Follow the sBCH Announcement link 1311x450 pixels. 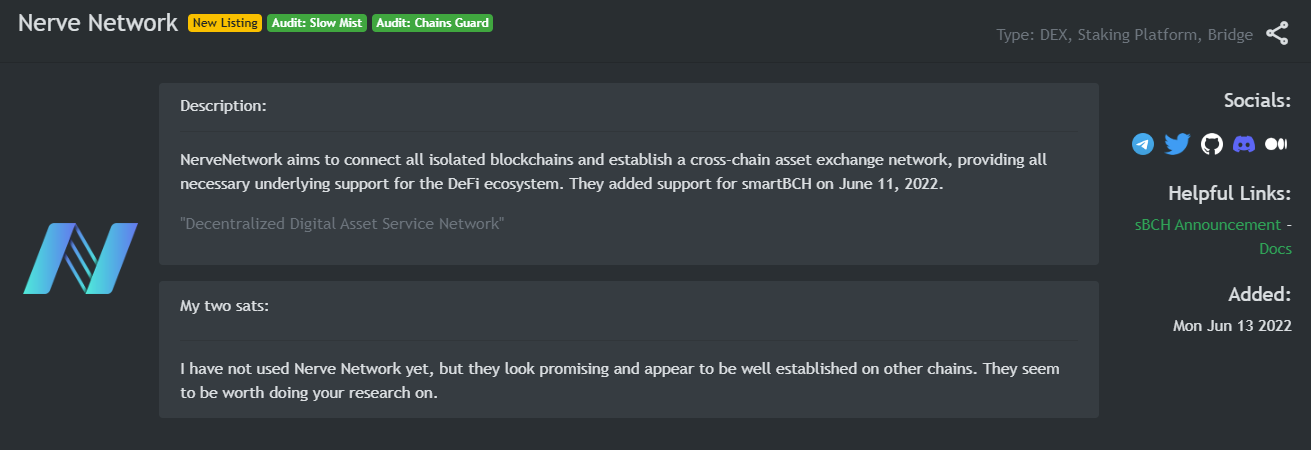click(1207, 225)
